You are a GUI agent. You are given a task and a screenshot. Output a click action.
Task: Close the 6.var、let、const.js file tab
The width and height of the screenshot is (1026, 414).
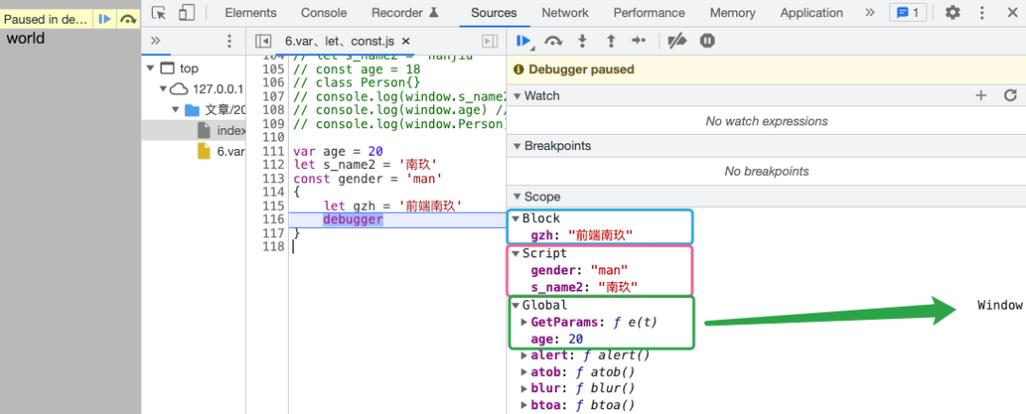(x=406, y=41)
